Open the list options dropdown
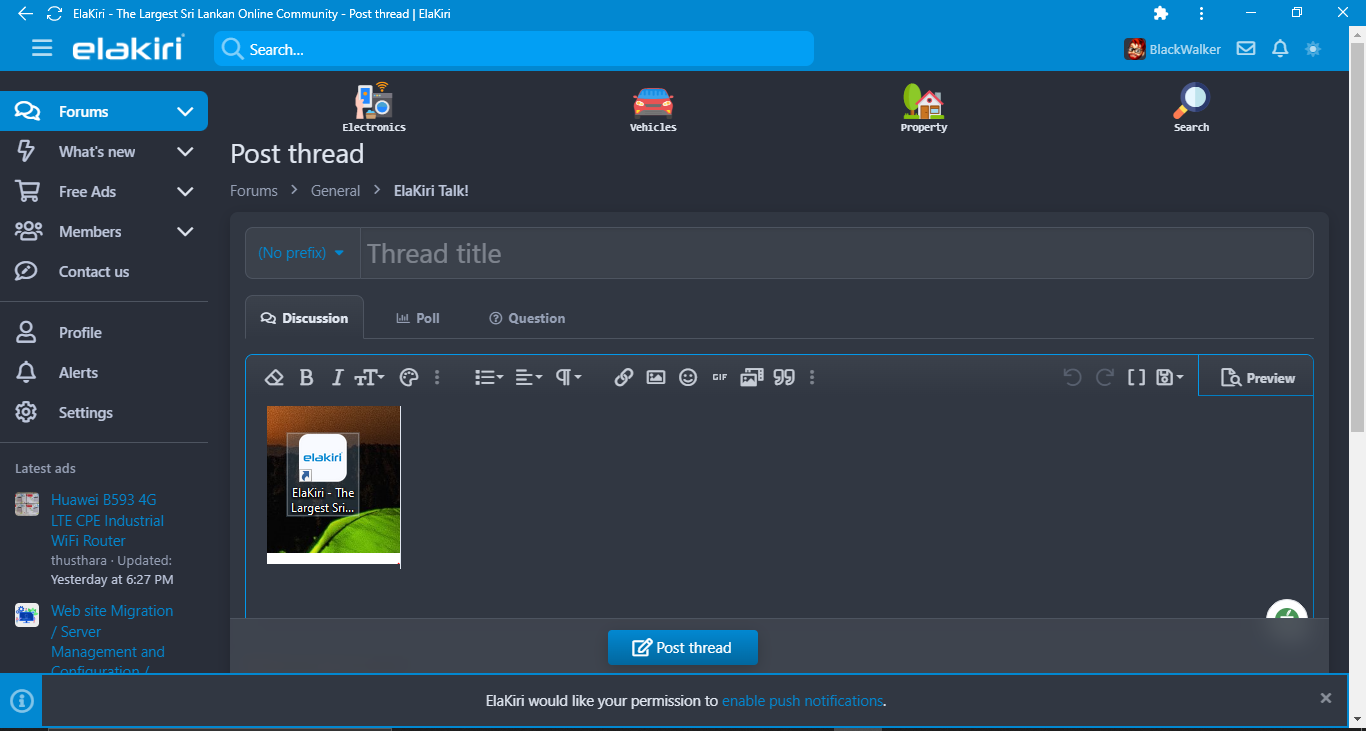This screenshot has width=1366, height=731. click(489, 378)
